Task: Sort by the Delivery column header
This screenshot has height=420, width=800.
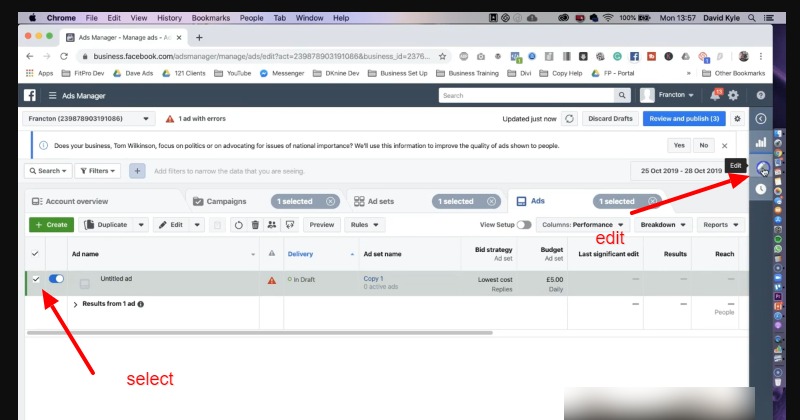Action: pyautogui.click(x=301, y=254)
